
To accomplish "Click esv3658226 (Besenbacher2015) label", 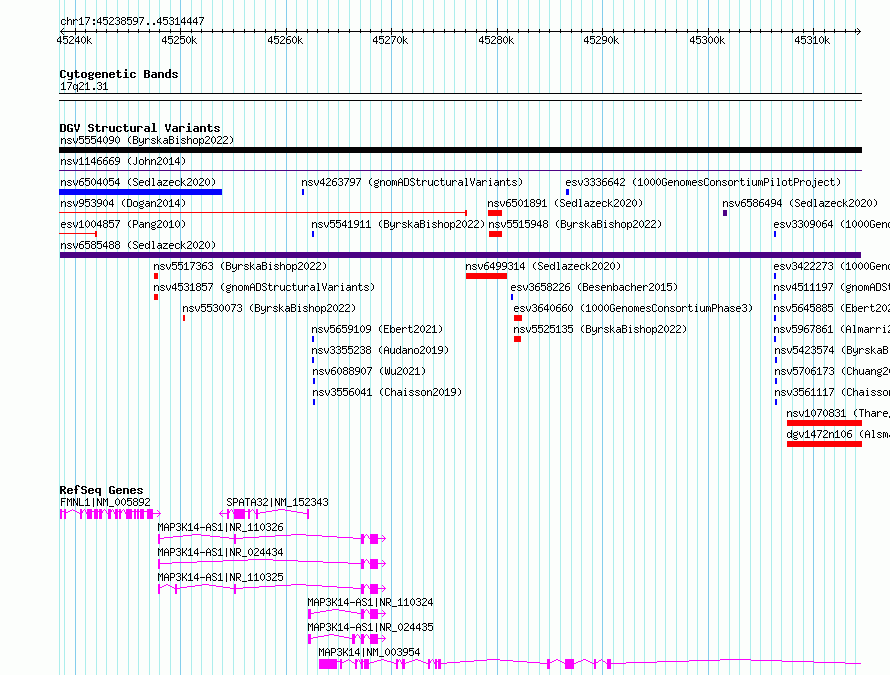I will 594,287.
